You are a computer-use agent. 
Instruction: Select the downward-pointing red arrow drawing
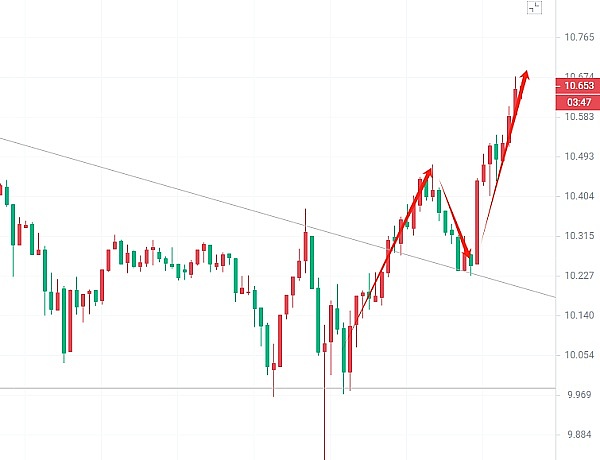[455, 222]
